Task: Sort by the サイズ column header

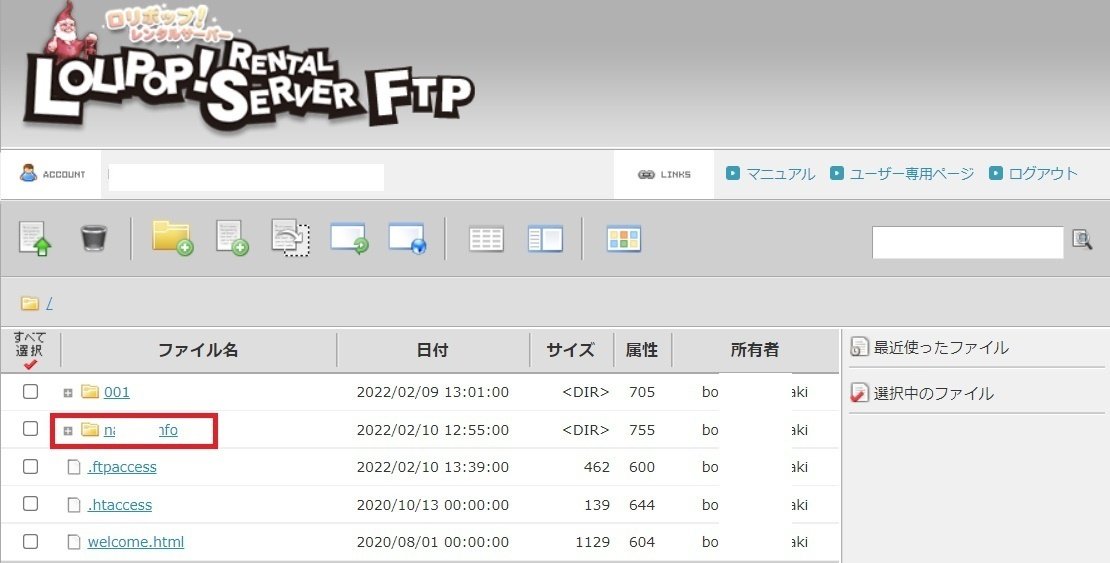Action: click(x=571, y=350)
